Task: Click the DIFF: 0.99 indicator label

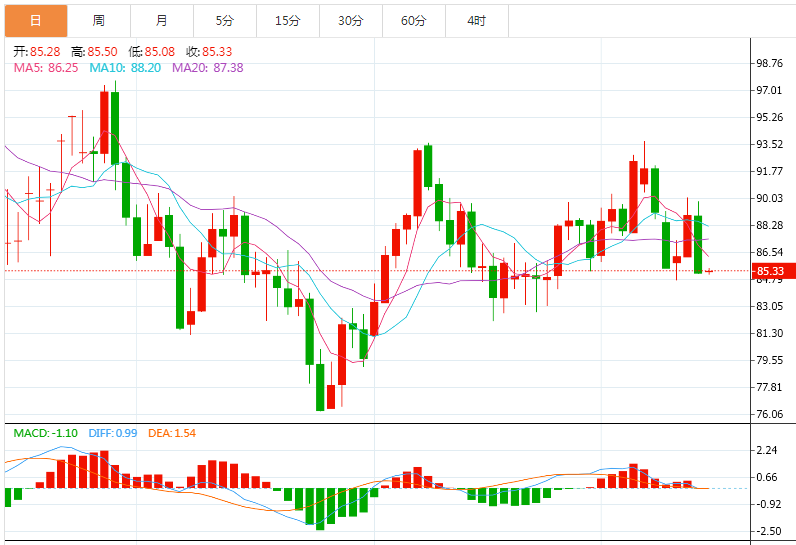Action: [x=113, y=433]
